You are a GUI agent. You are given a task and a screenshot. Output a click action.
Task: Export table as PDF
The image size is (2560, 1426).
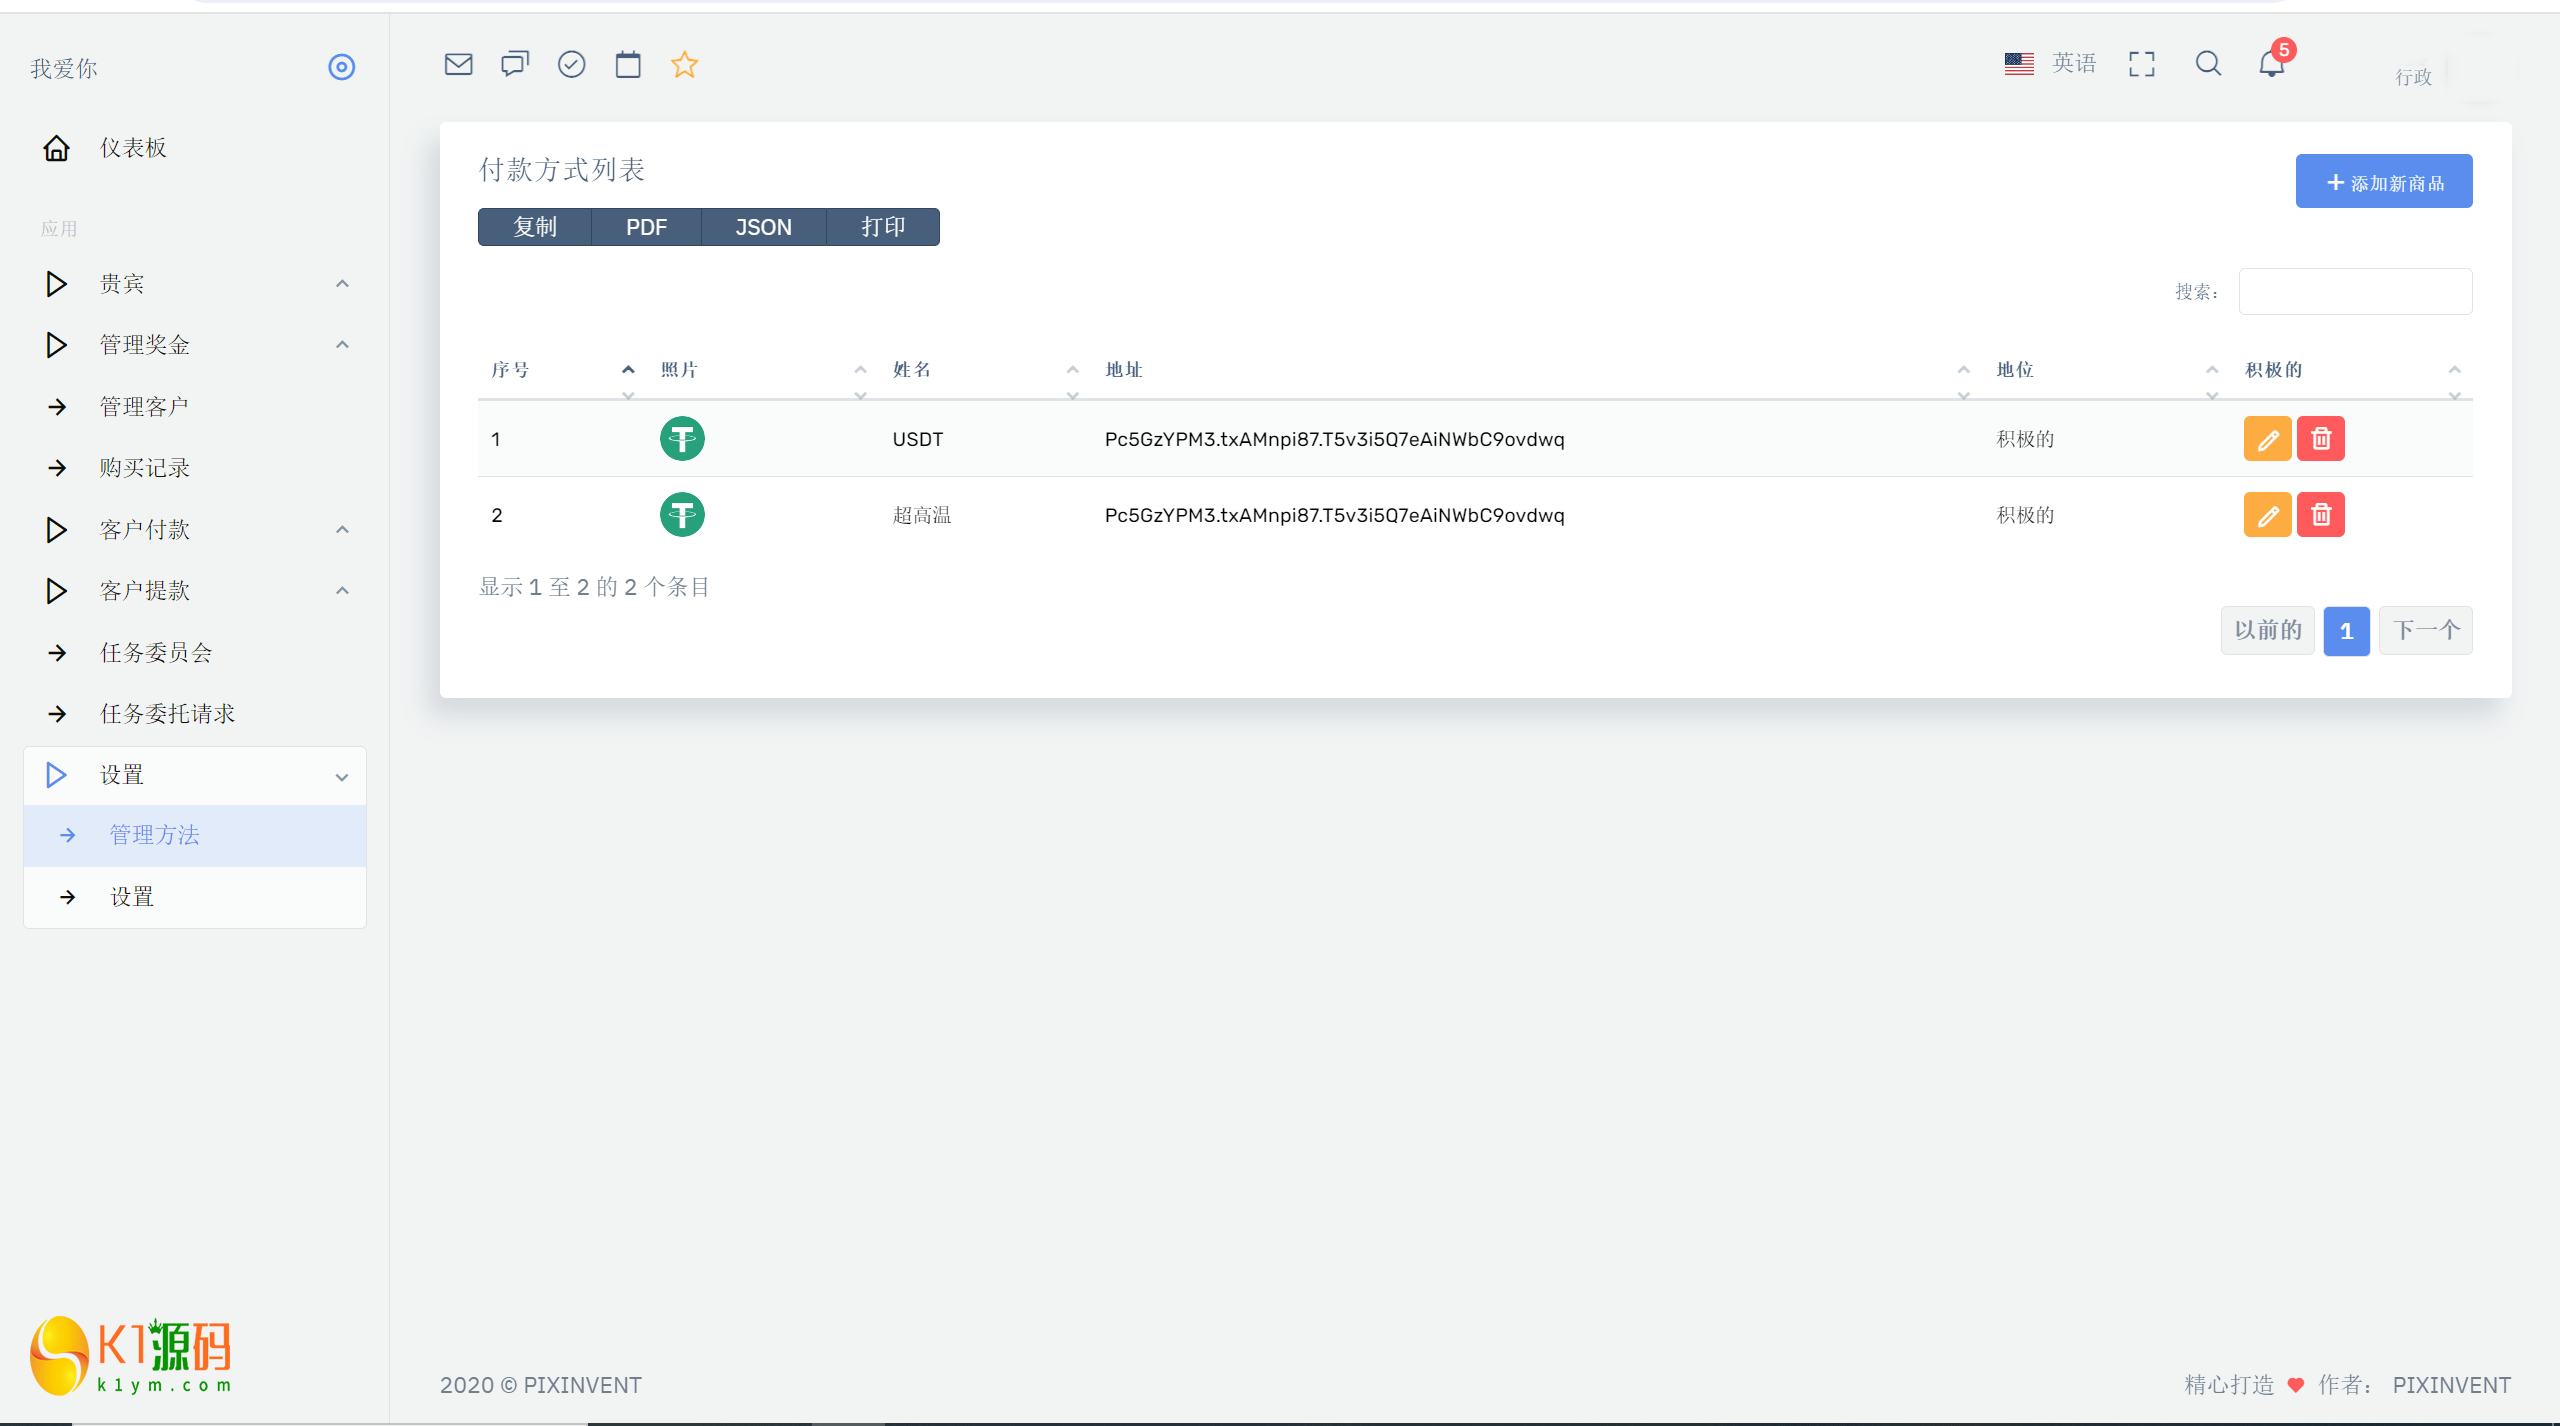(646, 227)
